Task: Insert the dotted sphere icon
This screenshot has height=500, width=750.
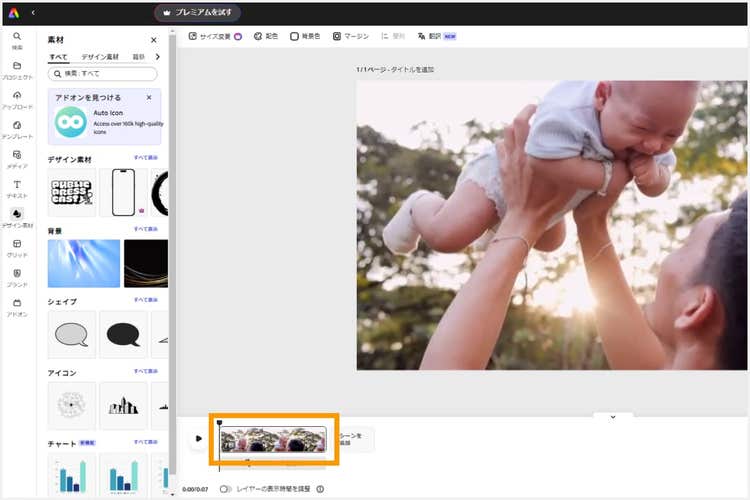Action: (72, 405)
